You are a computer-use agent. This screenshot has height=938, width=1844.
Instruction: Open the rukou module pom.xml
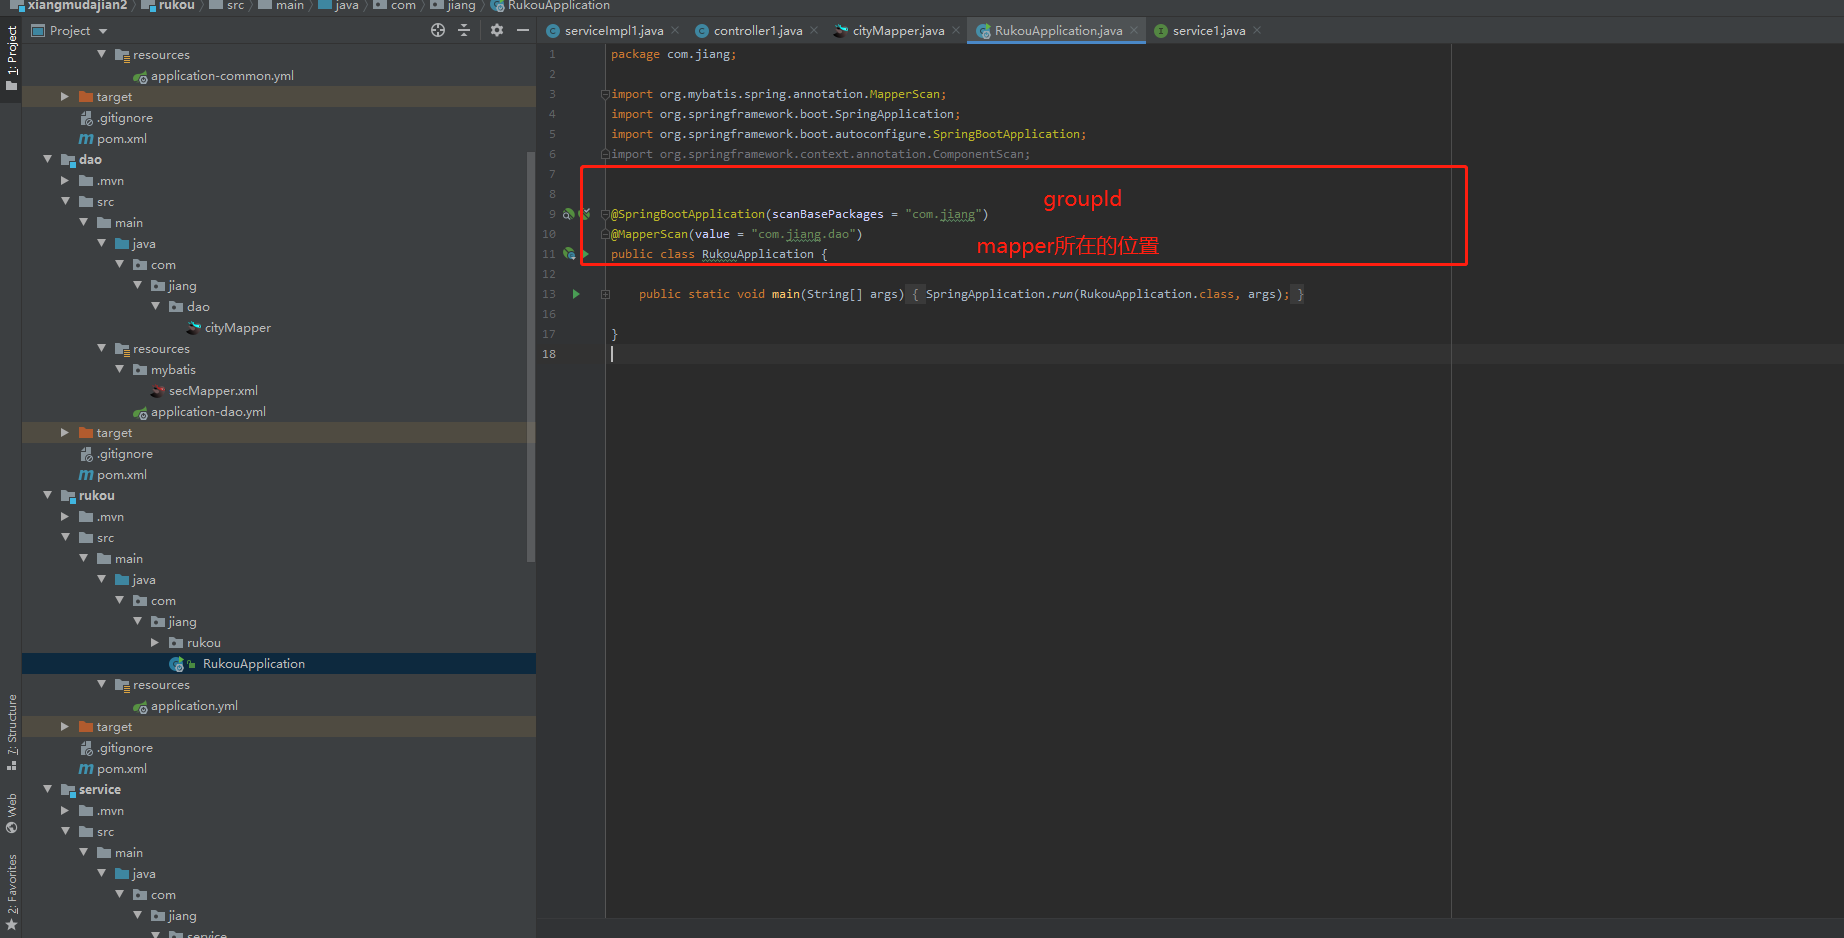(121, 769)
